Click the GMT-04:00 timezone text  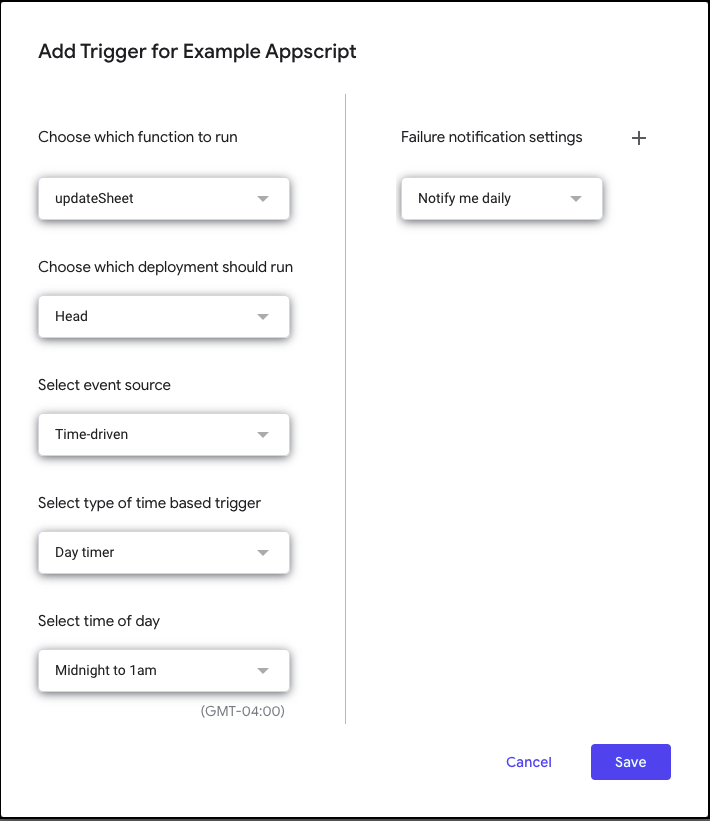[242, 711]
